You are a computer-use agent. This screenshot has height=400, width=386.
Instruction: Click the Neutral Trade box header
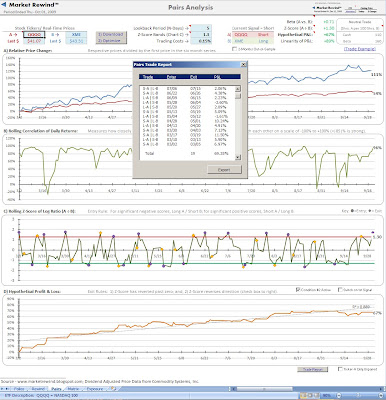[359, 22]
